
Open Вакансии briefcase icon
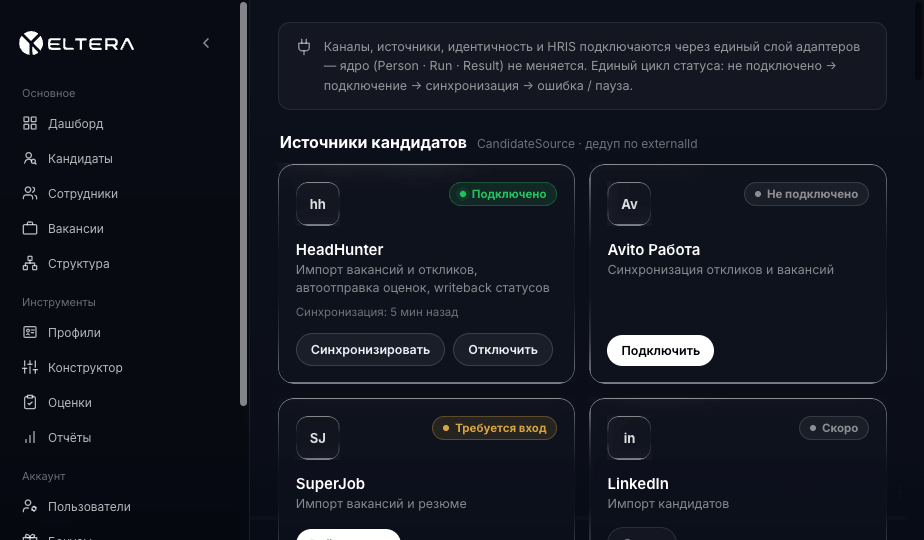point(30,228)
